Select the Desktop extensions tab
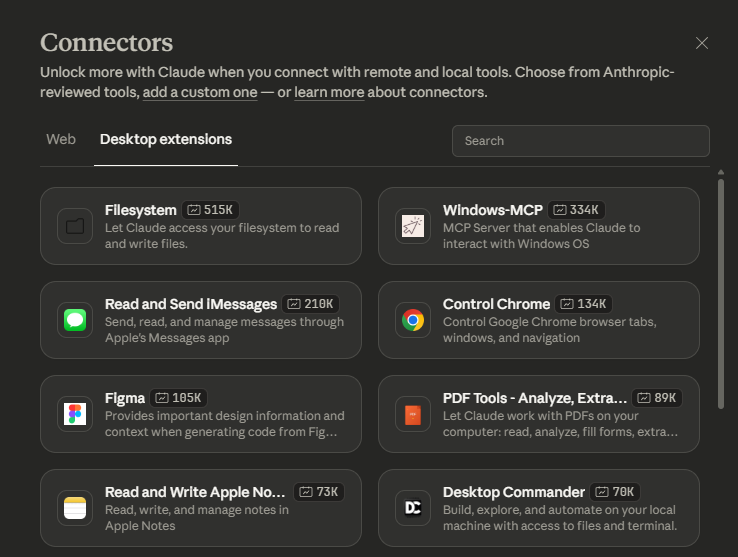This screenshot has width=738, height=557. point(166,139)
